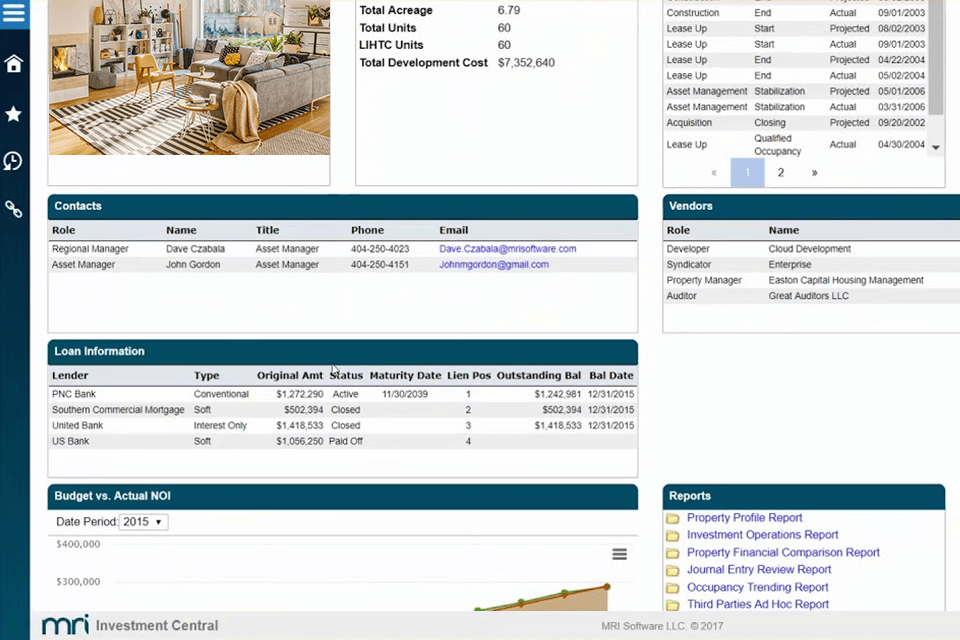Screen dimensions: 960x640
Task: Select the Home icon in the sidebar
Action: [x=14, y=62]
